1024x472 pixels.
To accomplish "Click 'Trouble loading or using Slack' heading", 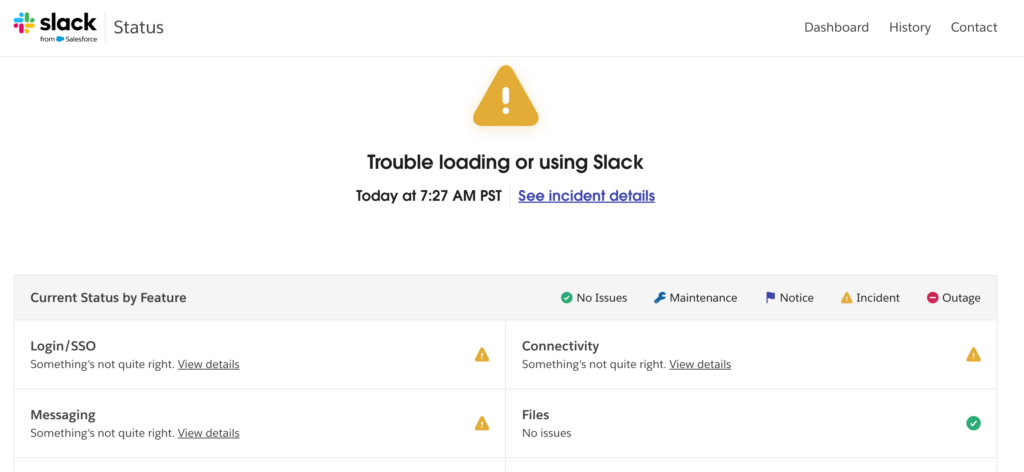I will click(505, 163).
